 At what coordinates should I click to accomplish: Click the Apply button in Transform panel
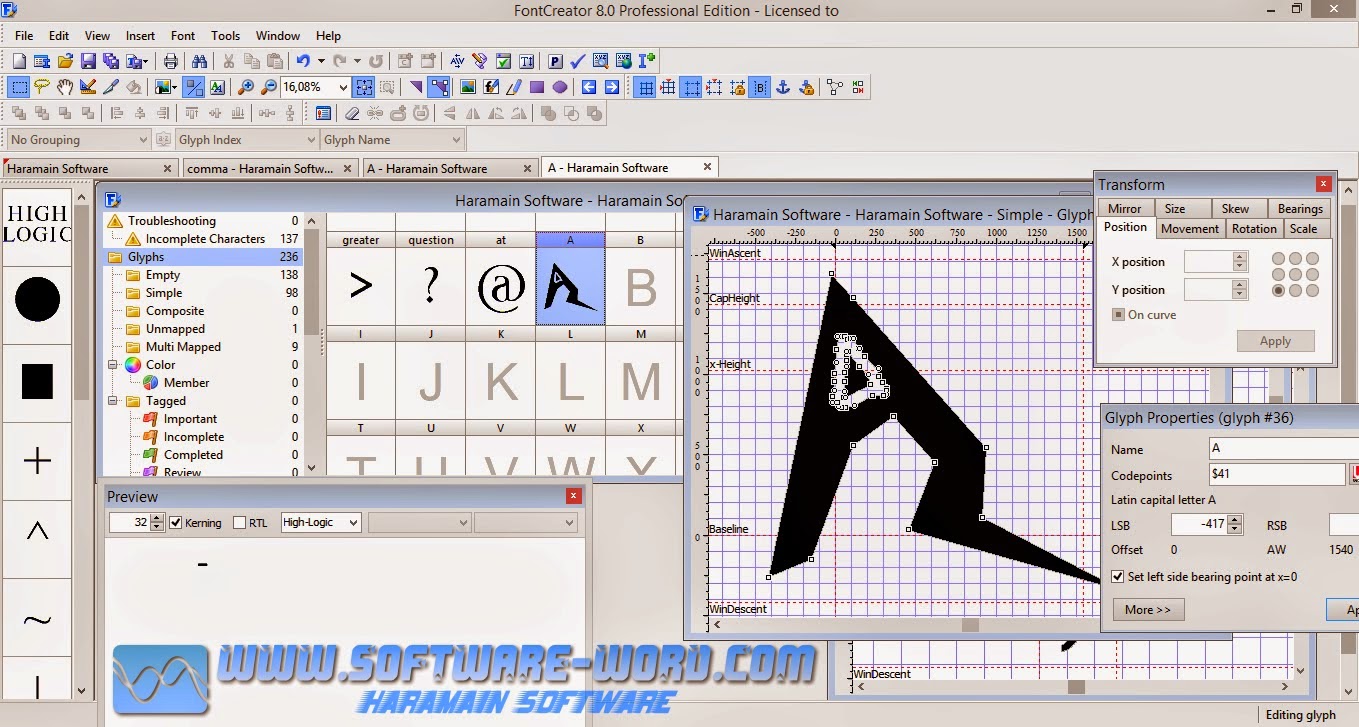tap(1275, 341)
